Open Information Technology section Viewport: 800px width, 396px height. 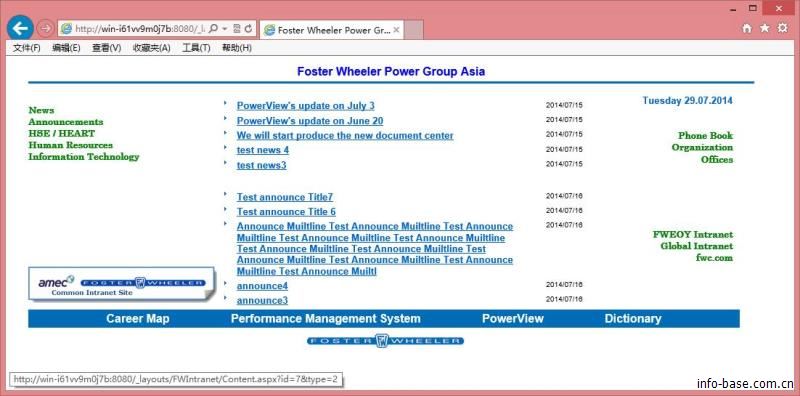click(84, 157)
